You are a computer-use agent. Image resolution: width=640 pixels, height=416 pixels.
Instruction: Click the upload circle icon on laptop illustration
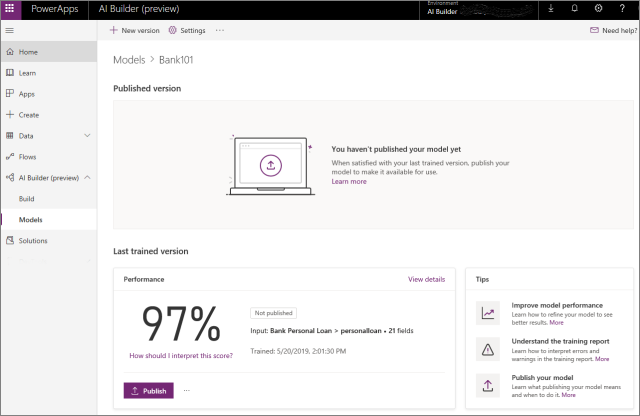pyautogui.click(x=271, y=165)
